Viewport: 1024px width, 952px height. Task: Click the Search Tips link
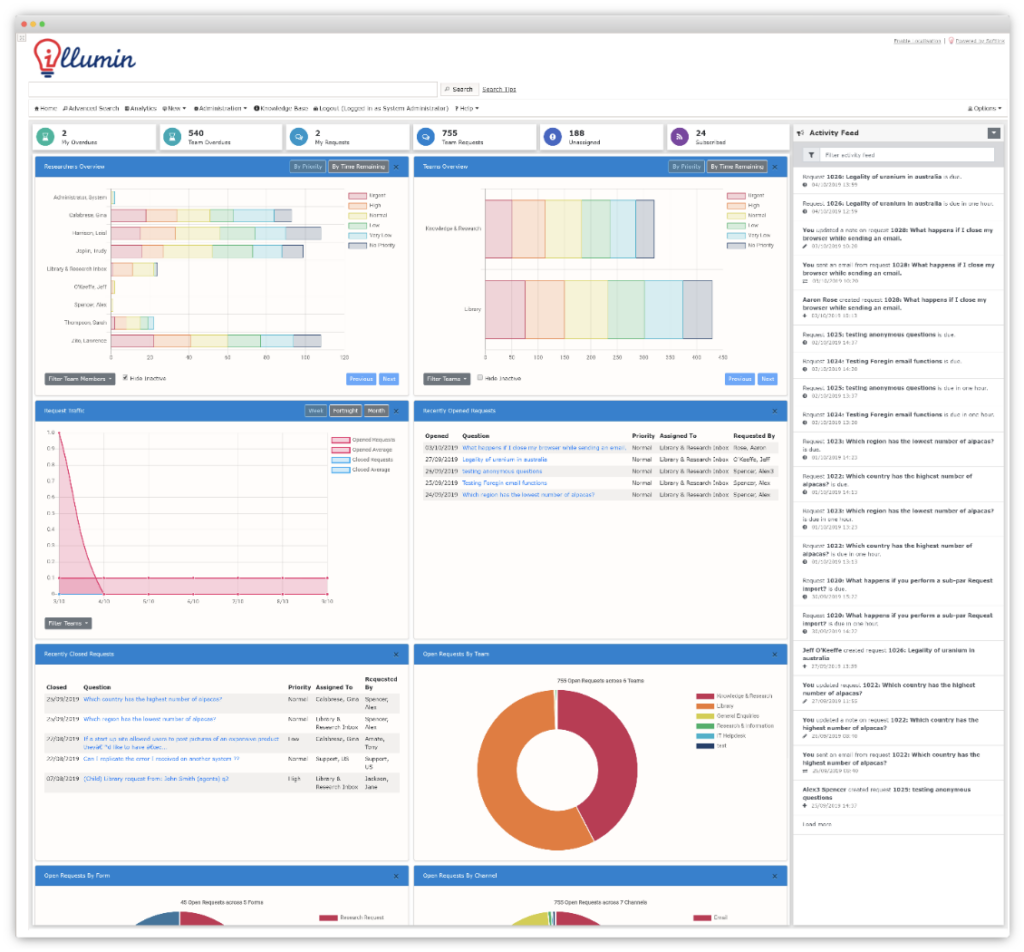499,89
